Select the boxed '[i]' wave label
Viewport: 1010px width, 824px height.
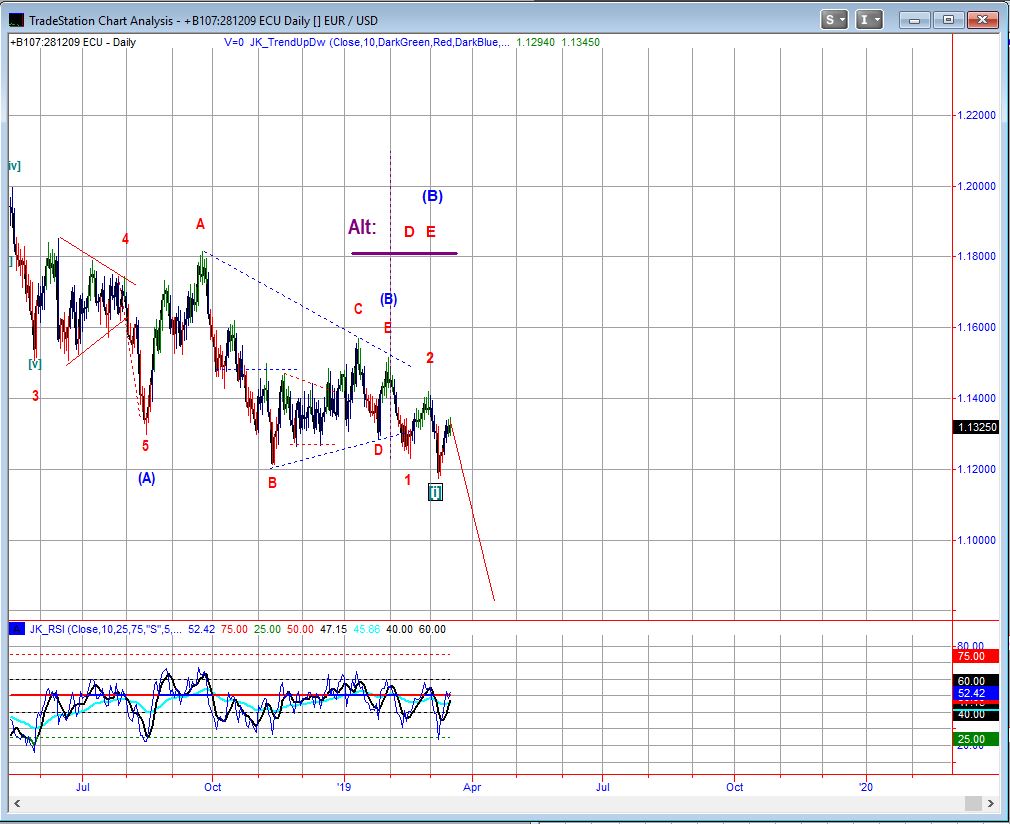435,492
